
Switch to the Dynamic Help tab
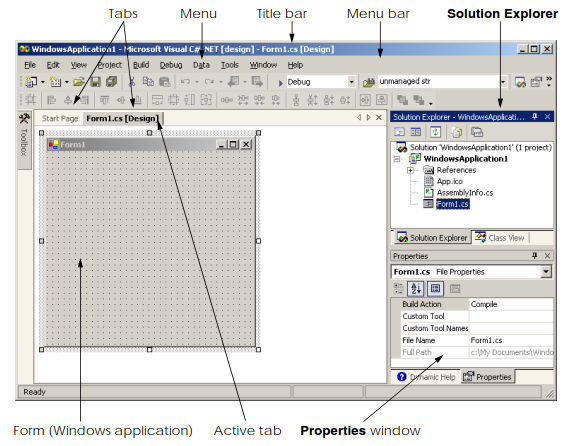point(427,377)
